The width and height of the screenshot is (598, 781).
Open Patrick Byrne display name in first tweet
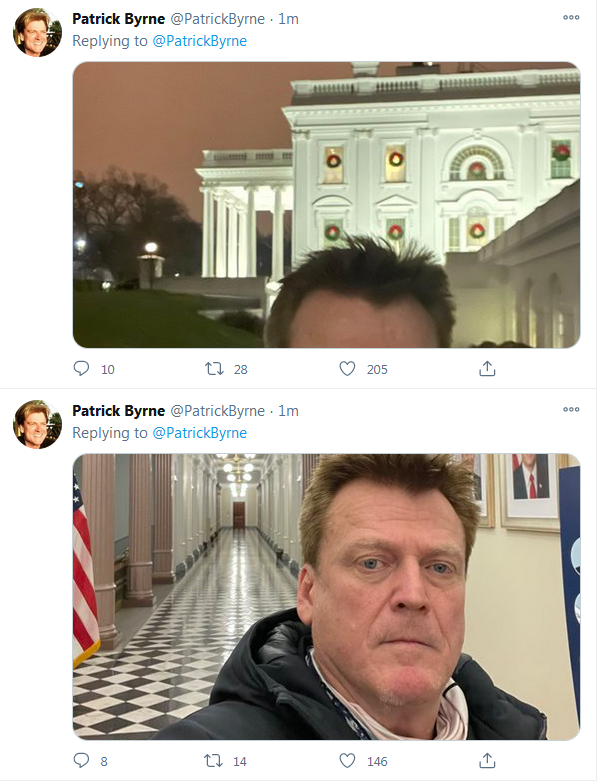point(119,19)
